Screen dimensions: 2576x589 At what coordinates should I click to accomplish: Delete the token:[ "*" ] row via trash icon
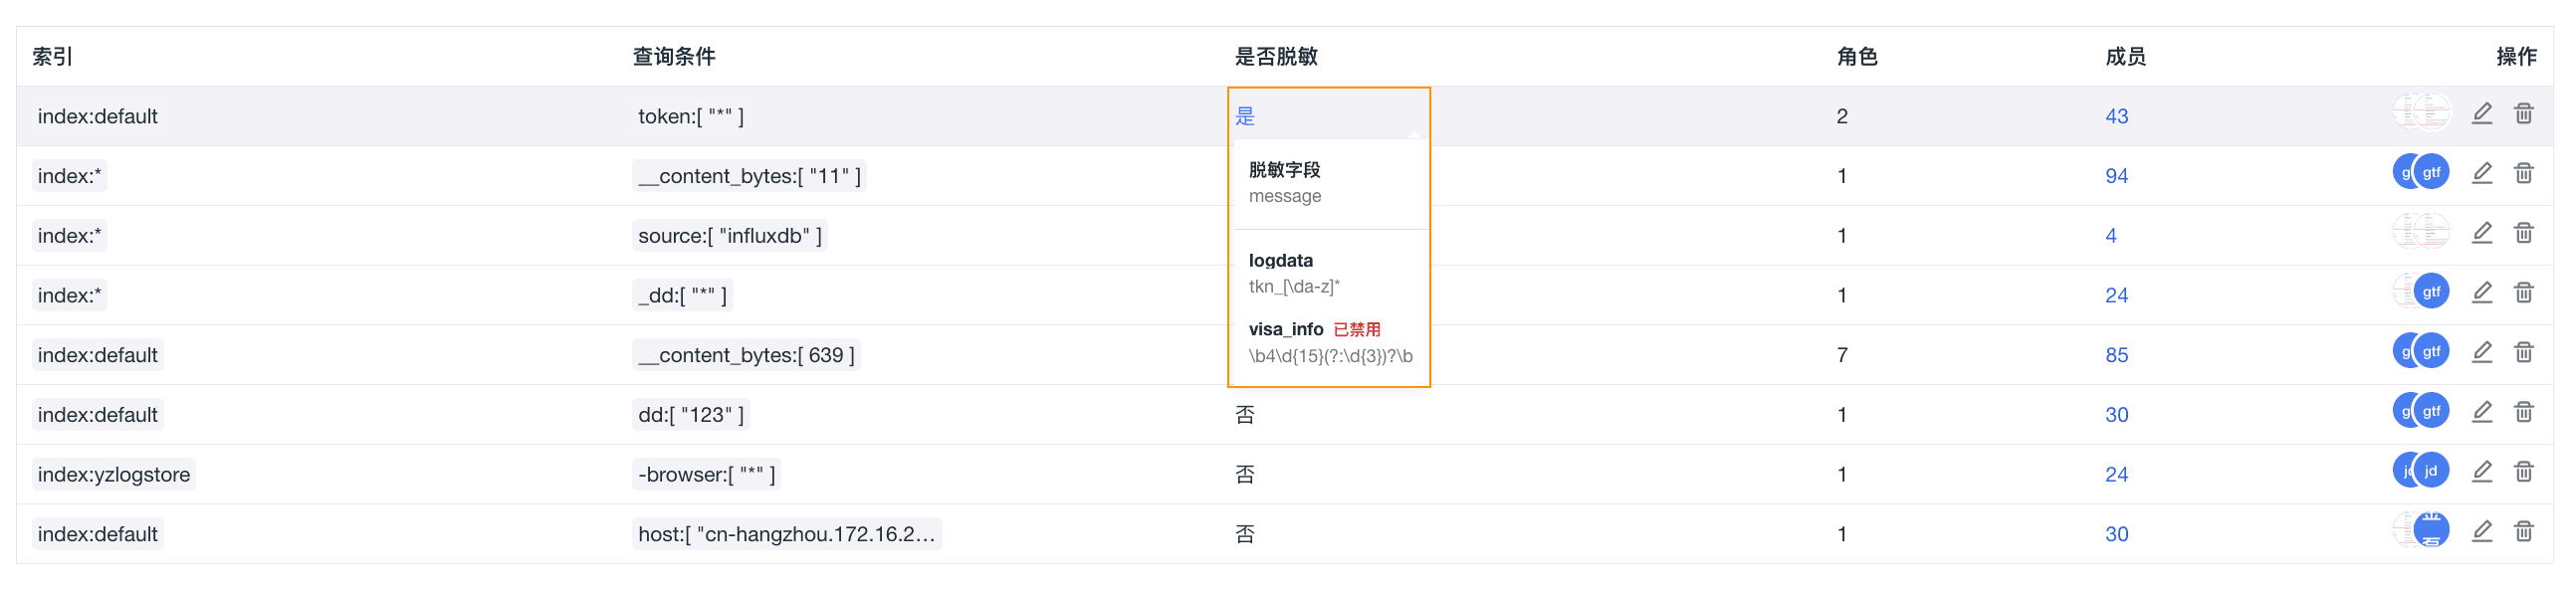point(2524,114)
